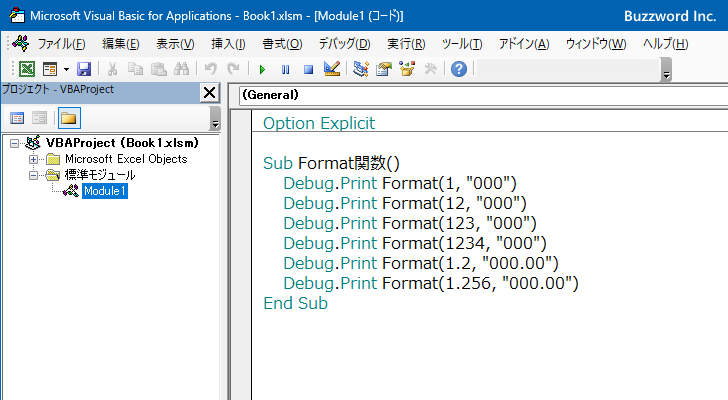Open the デバッグ(D) menu
Image resolution: width=728 pixels, height=400 pixels.
tap(344, 44)
